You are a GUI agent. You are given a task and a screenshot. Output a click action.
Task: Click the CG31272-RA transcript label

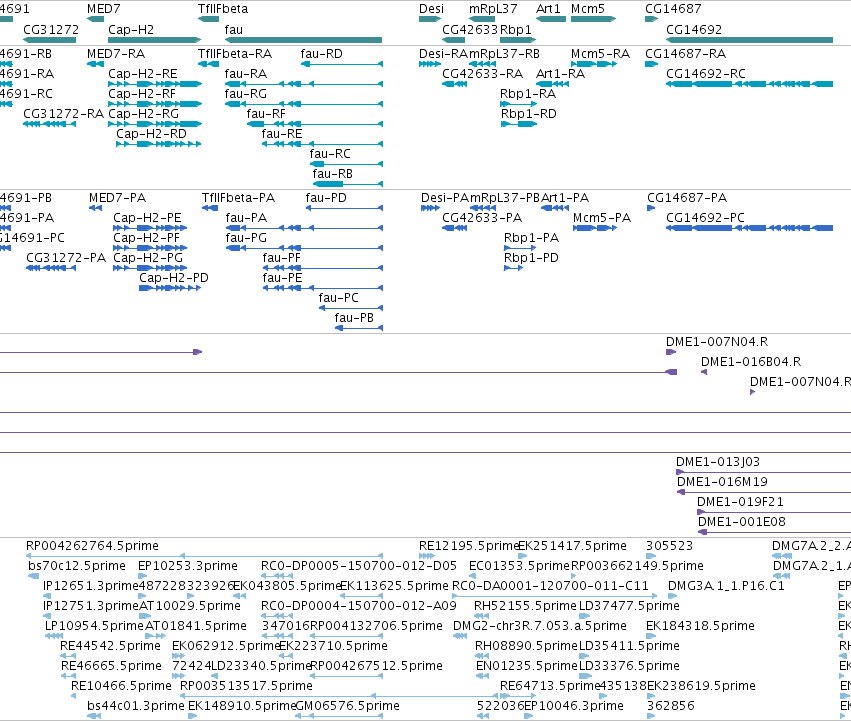pos(63,114)
